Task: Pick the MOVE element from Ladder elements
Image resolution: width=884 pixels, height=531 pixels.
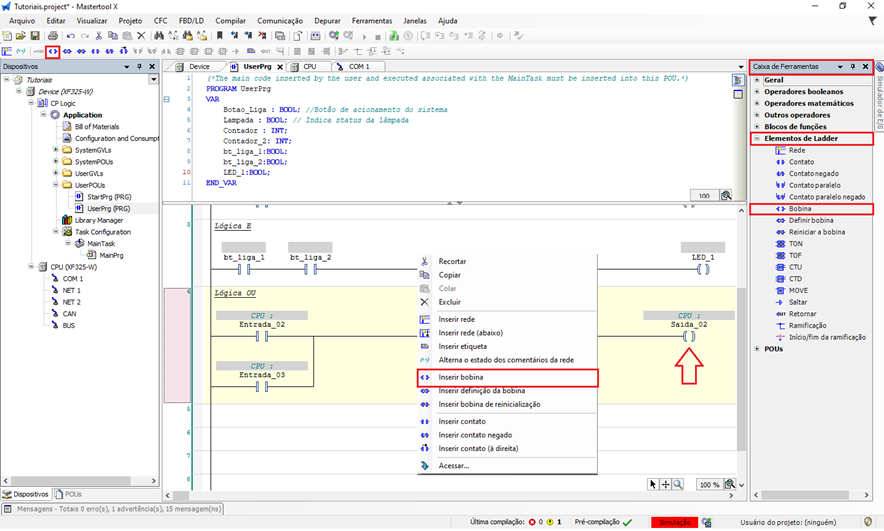Action: [x=798, y=290]
